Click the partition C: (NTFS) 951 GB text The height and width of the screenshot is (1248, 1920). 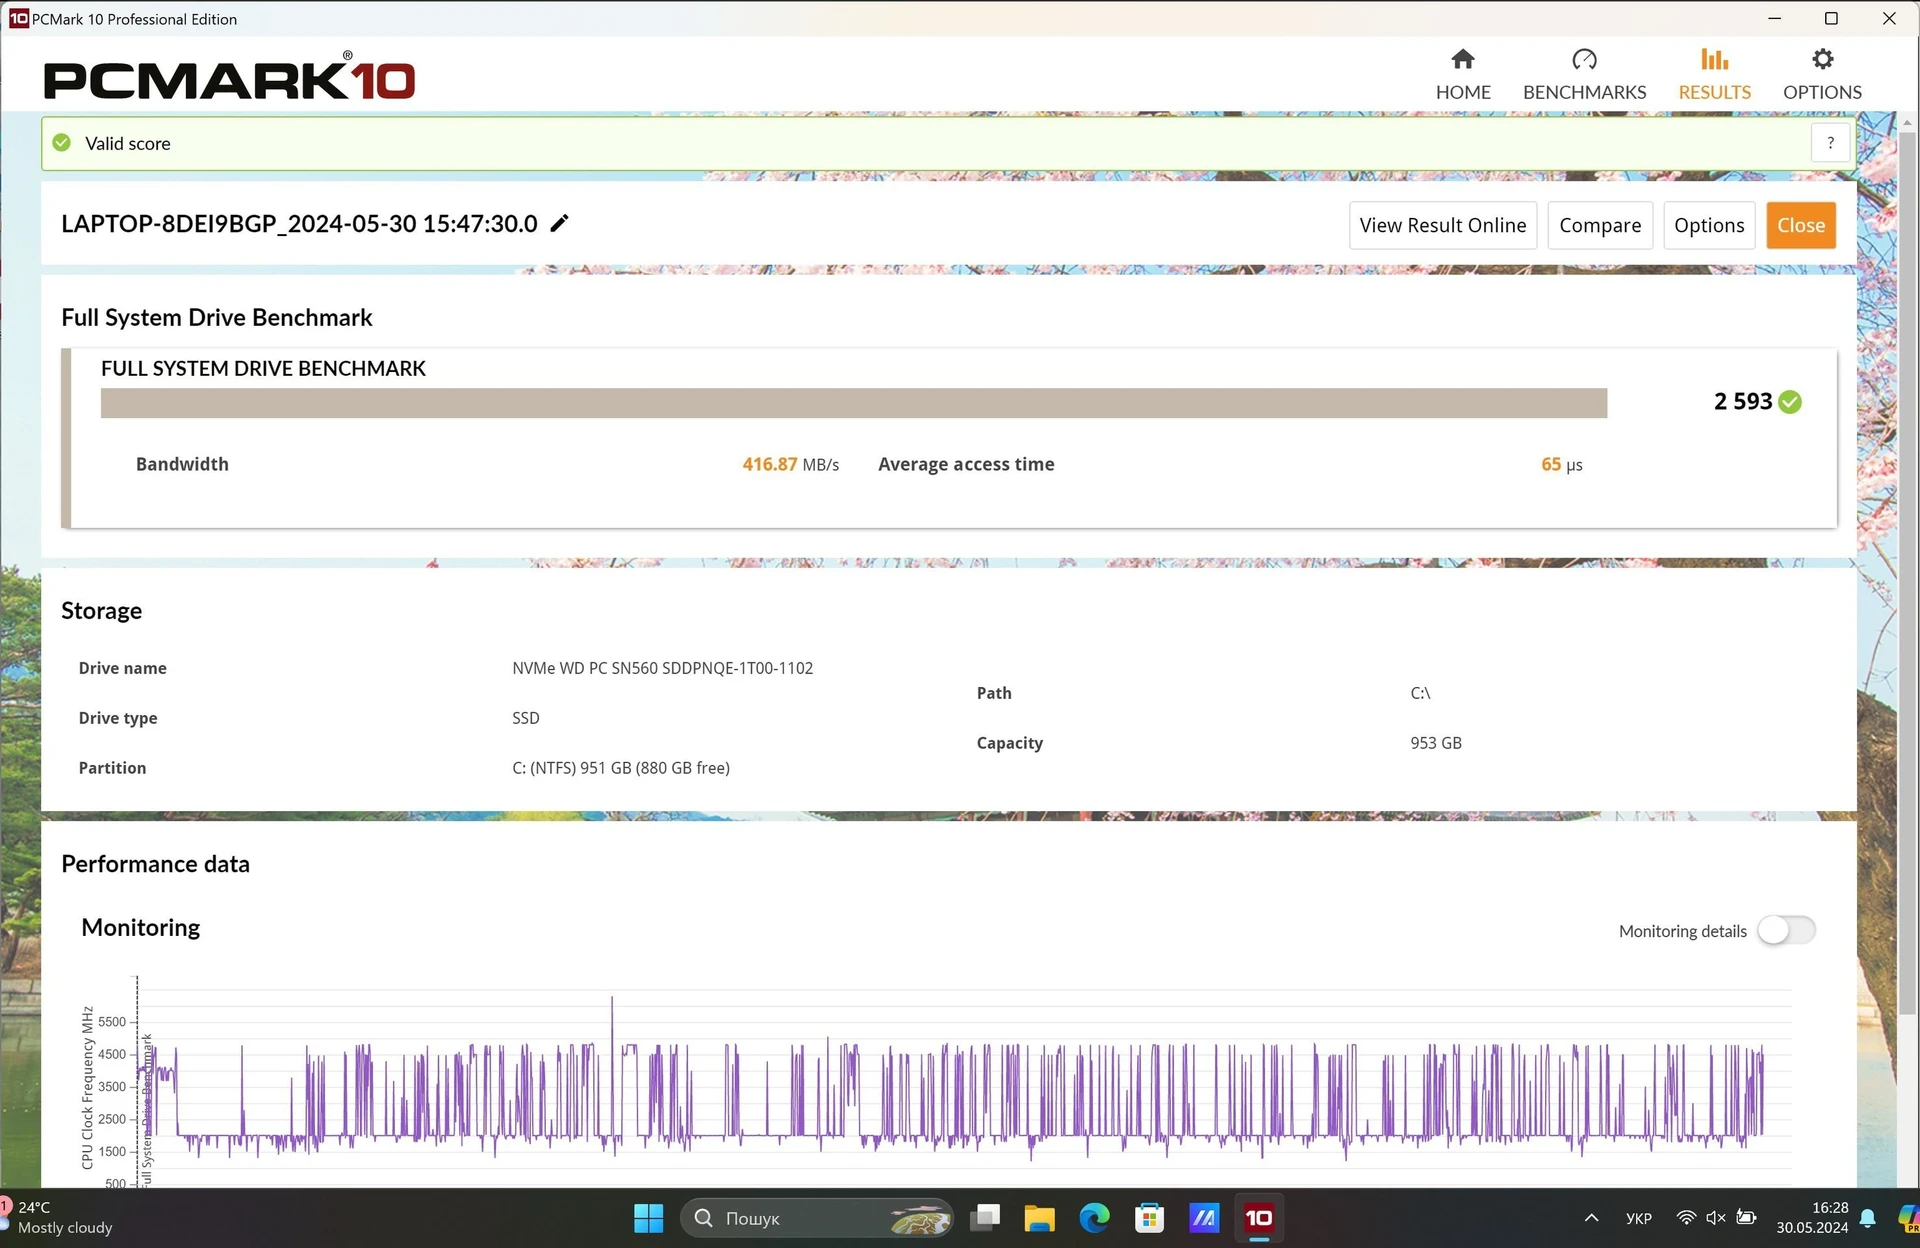tap(620, 768)
